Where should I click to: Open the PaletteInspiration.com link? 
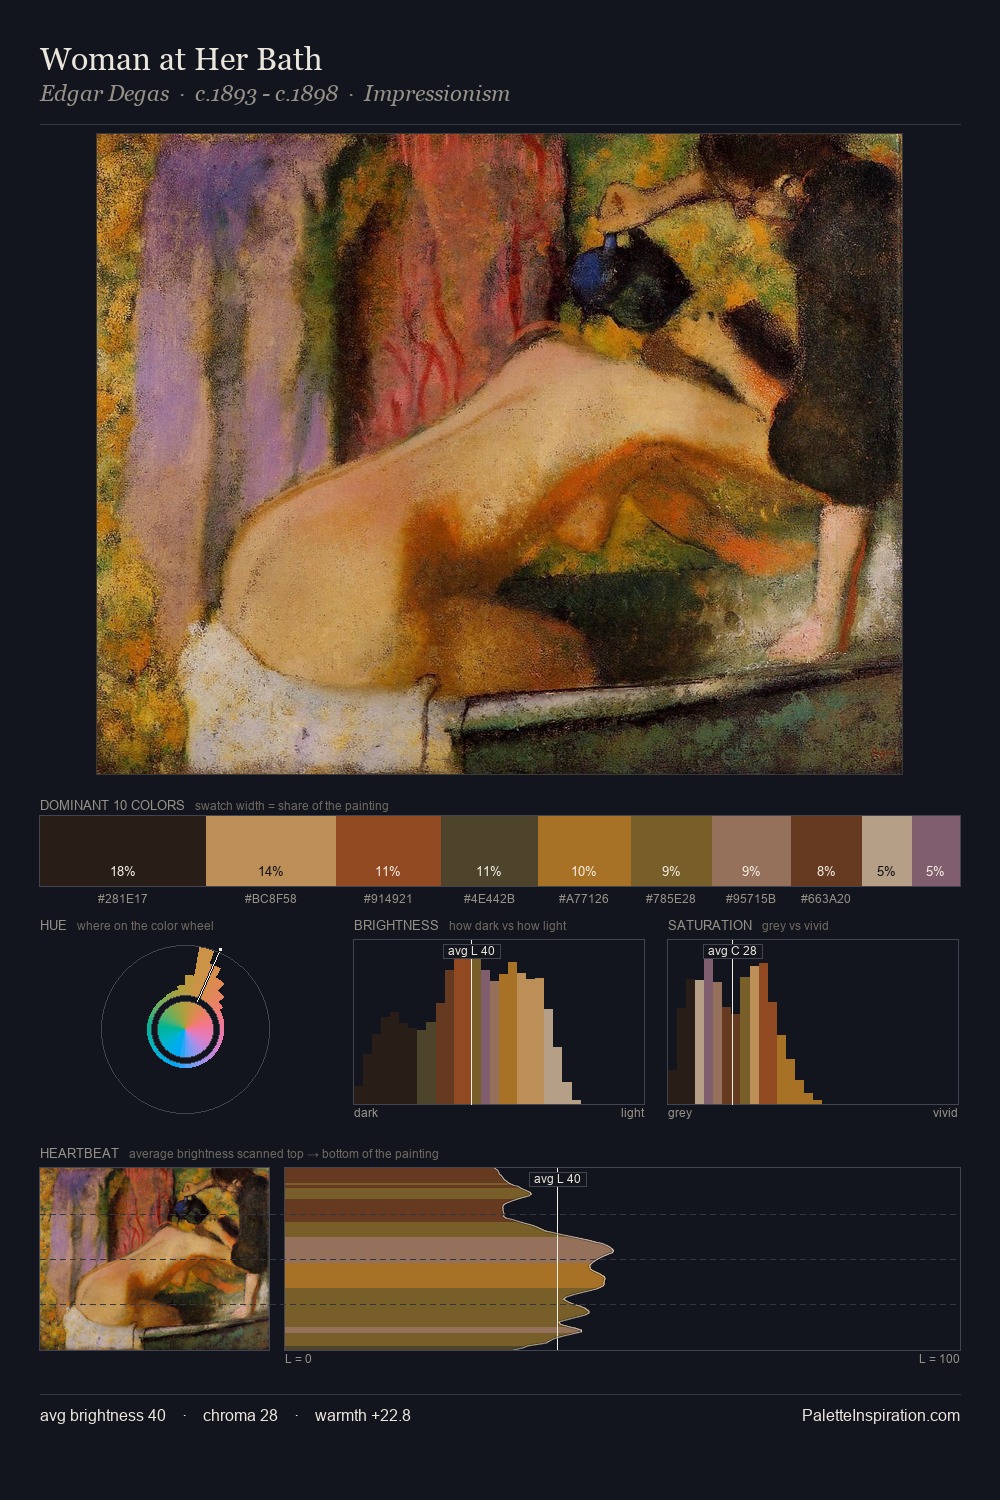pyautogui.click(x=881, y=1415)
